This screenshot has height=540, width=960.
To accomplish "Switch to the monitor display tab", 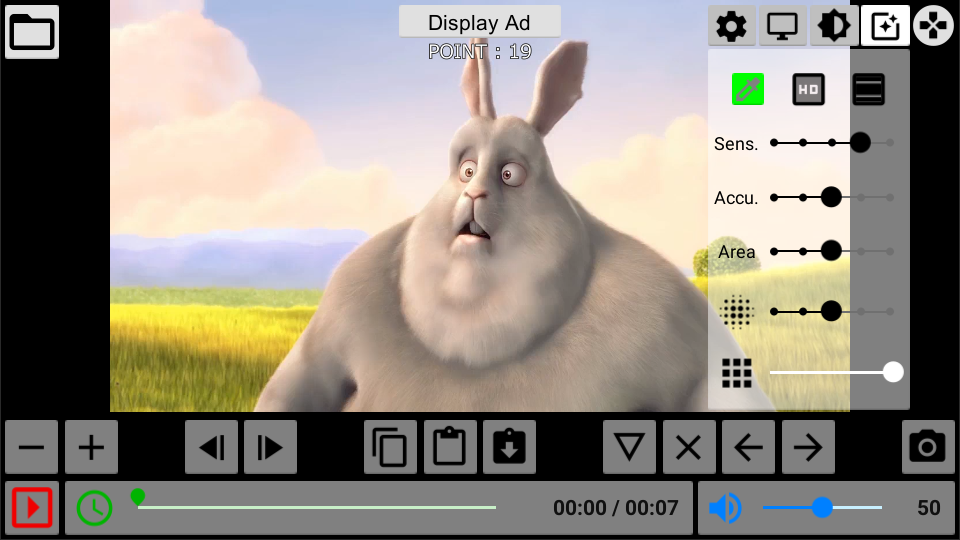I will pos(782,26).
